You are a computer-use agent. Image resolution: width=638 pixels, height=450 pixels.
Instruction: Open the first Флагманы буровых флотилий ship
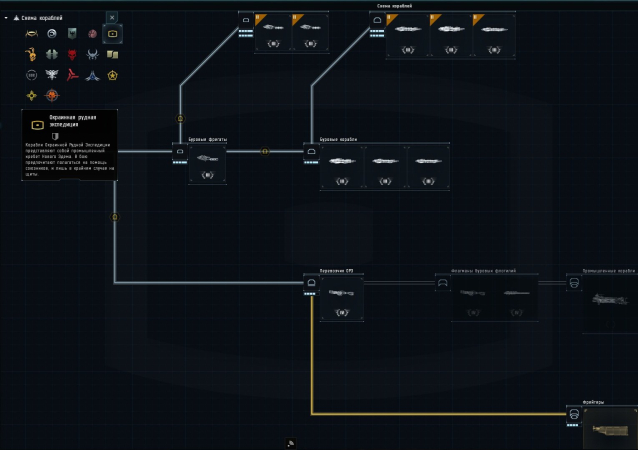(x=473, y=299)
